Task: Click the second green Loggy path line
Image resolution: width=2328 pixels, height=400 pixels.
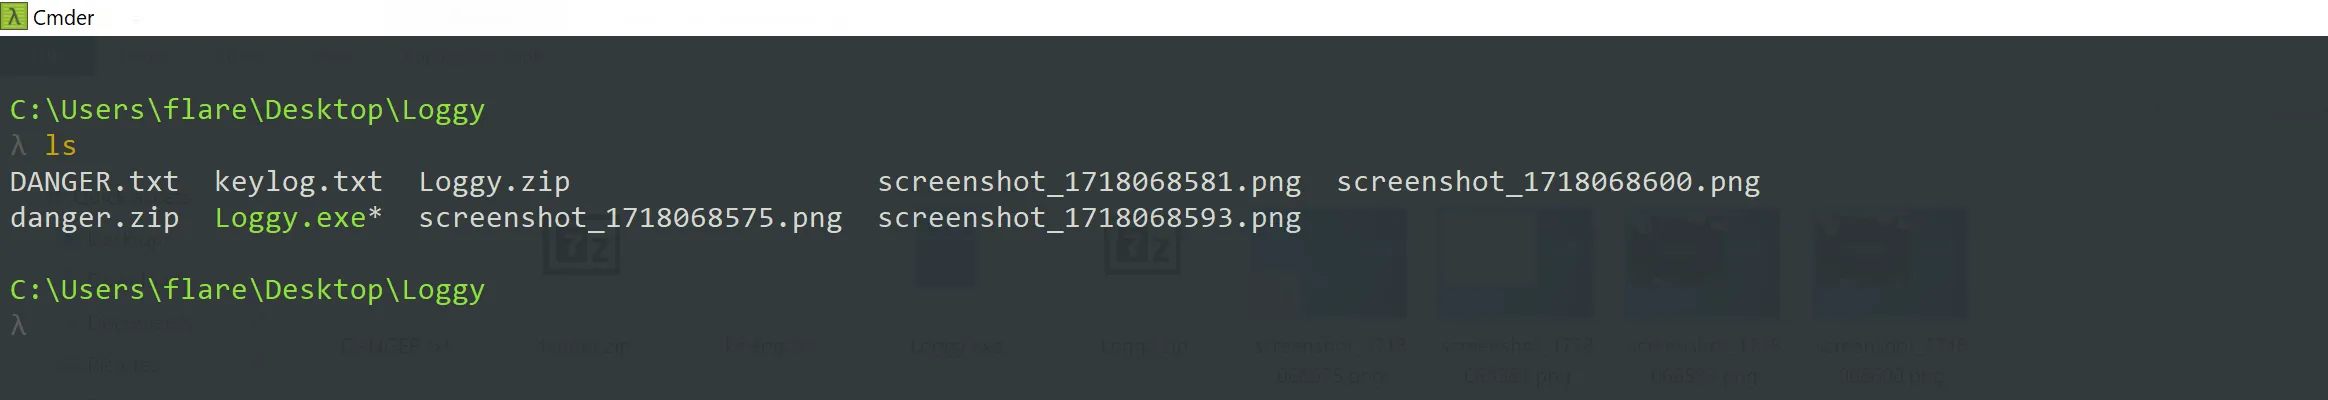Action: tap(247, 290)
